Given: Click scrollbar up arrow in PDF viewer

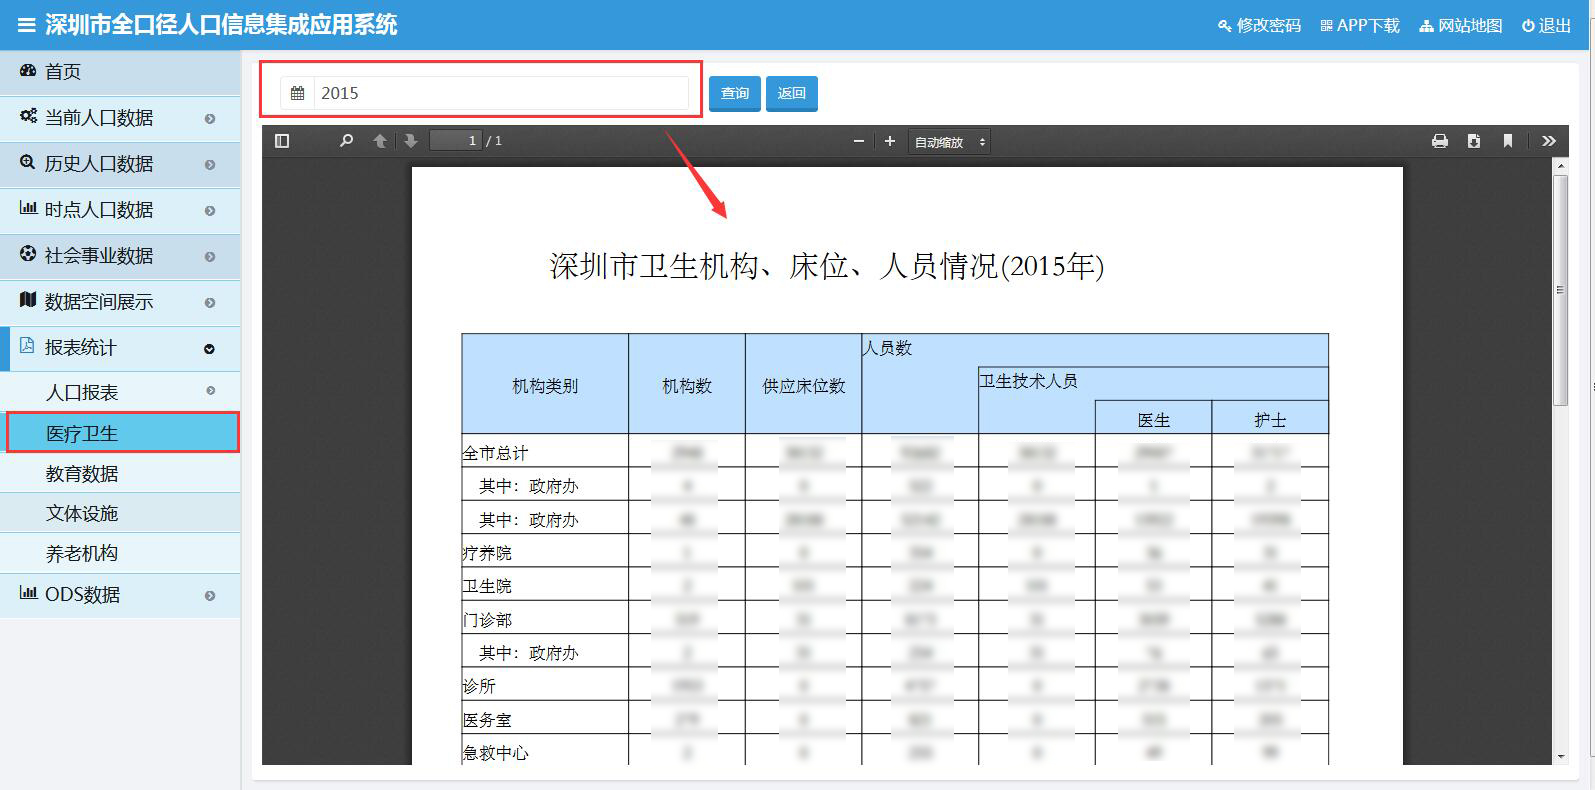Looking at the screenshot, I should pos(1560,165).
